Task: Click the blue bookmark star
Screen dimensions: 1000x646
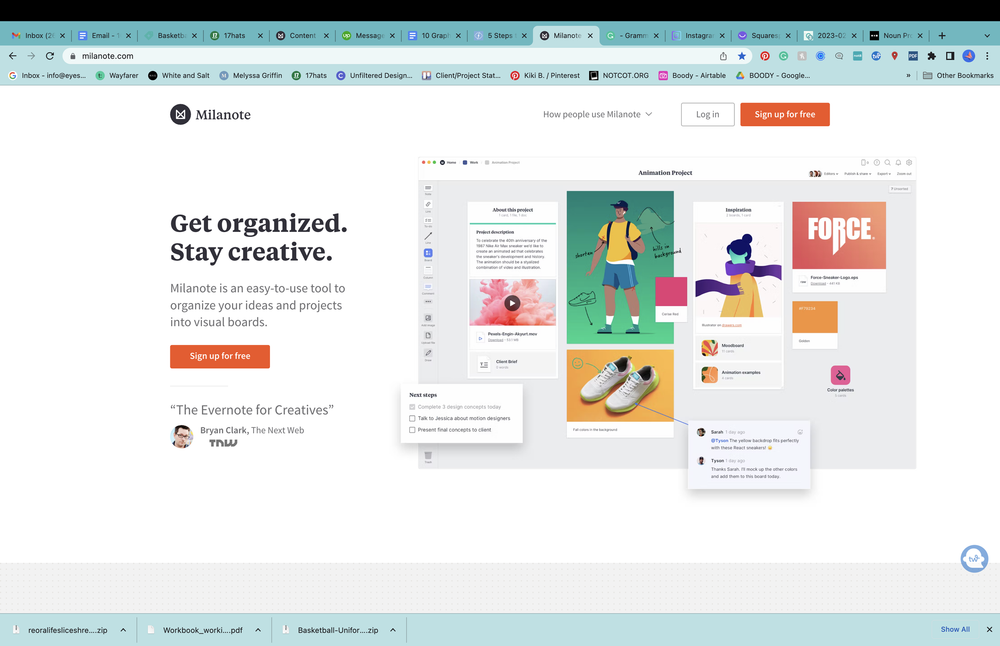Action: [742, 56]
